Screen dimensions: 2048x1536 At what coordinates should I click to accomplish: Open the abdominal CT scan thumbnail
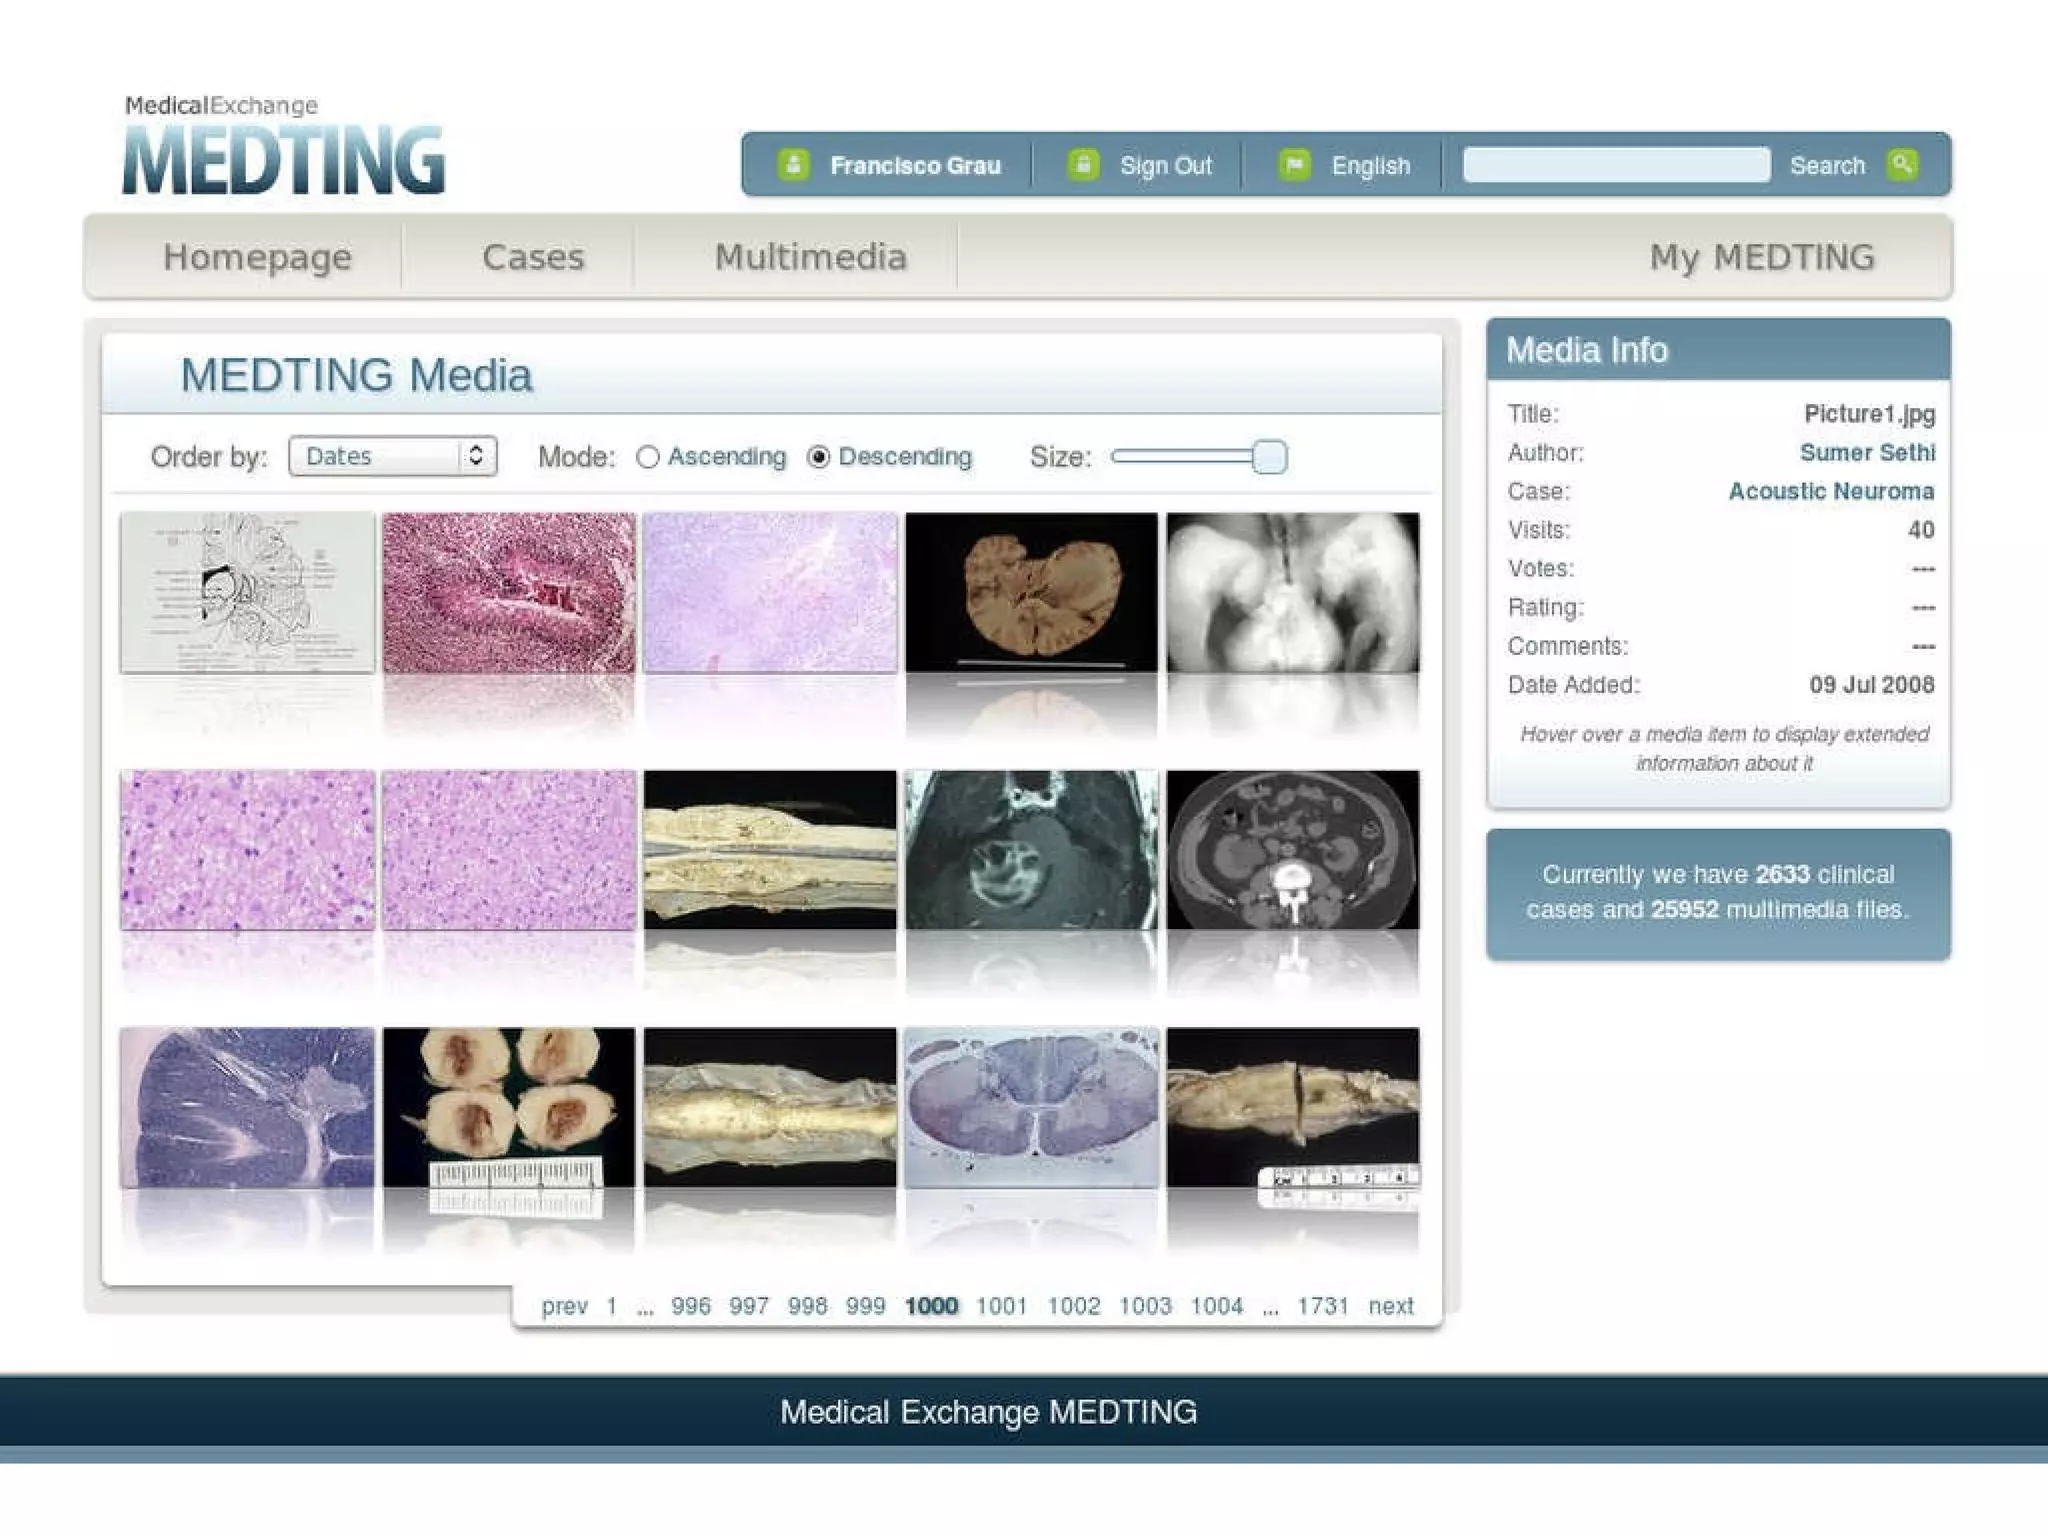(x=1292, y=850)
